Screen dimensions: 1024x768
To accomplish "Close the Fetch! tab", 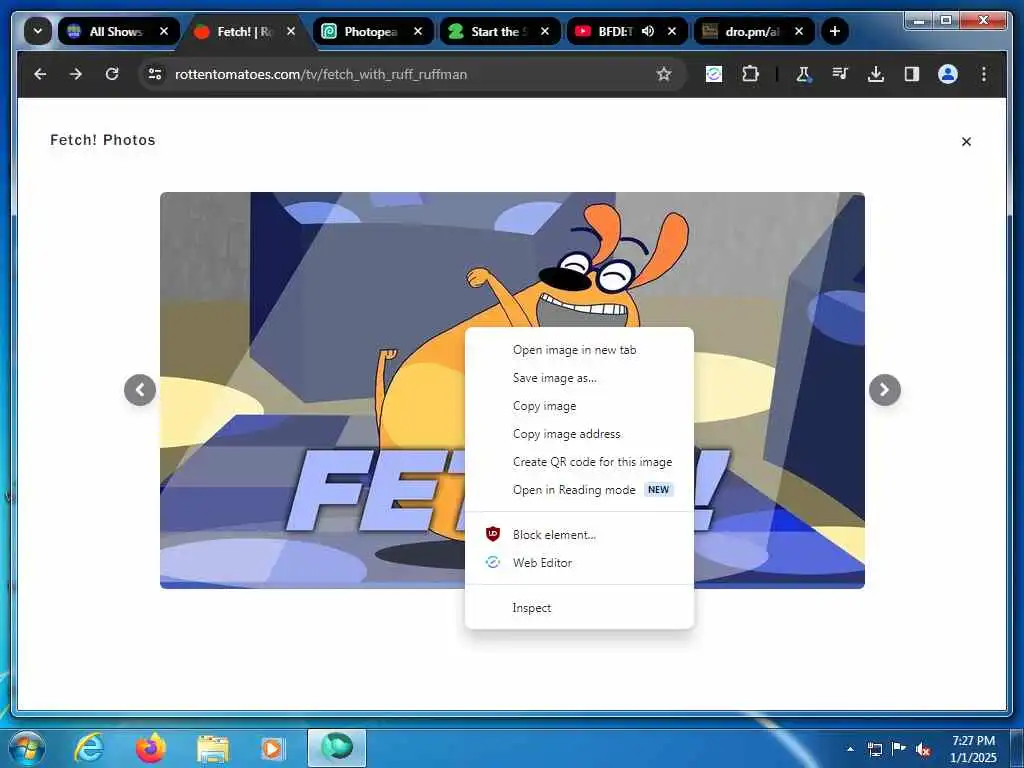I will [291, 31].
